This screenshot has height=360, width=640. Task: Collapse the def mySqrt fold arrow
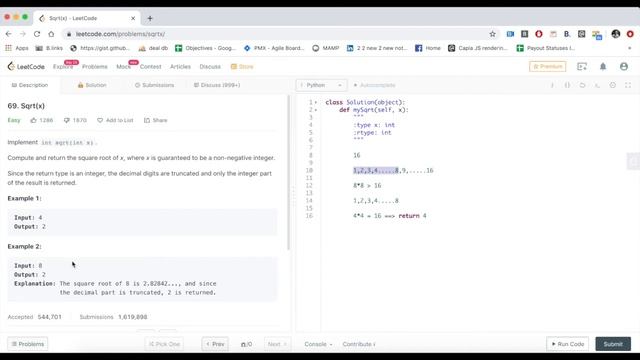(316, 110)
